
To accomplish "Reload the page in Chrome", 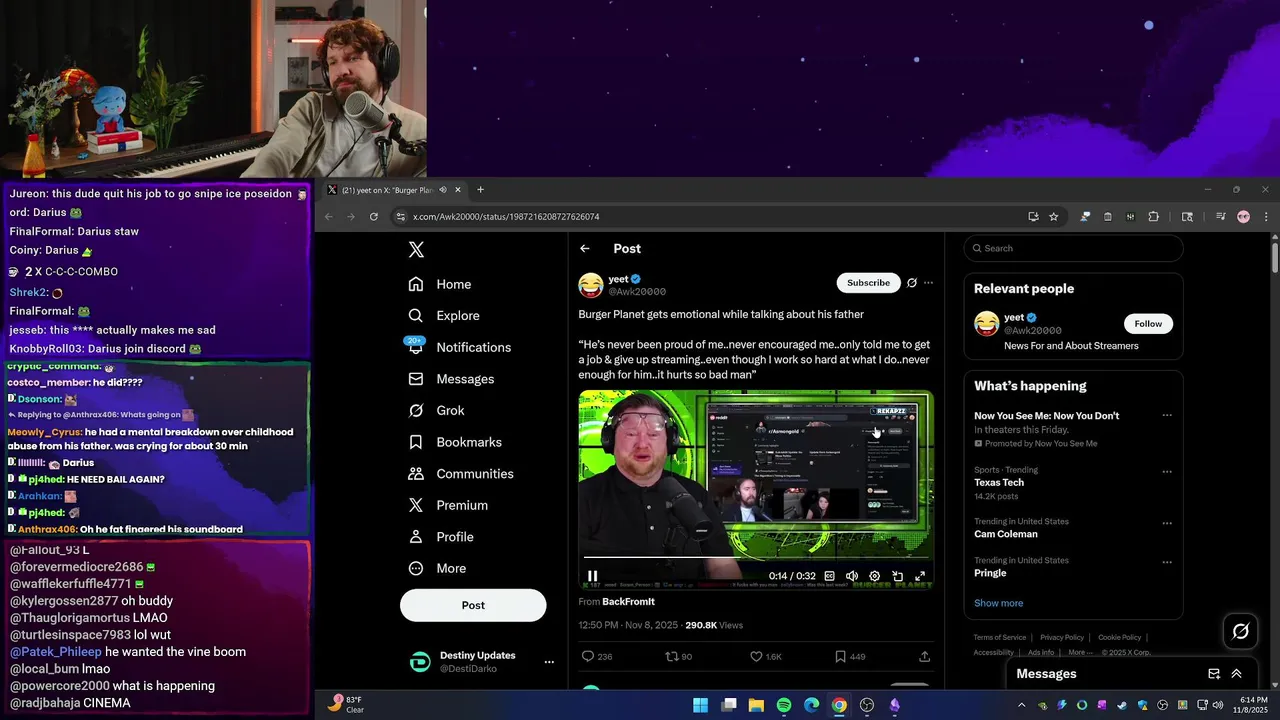I will tap(373, 216).
